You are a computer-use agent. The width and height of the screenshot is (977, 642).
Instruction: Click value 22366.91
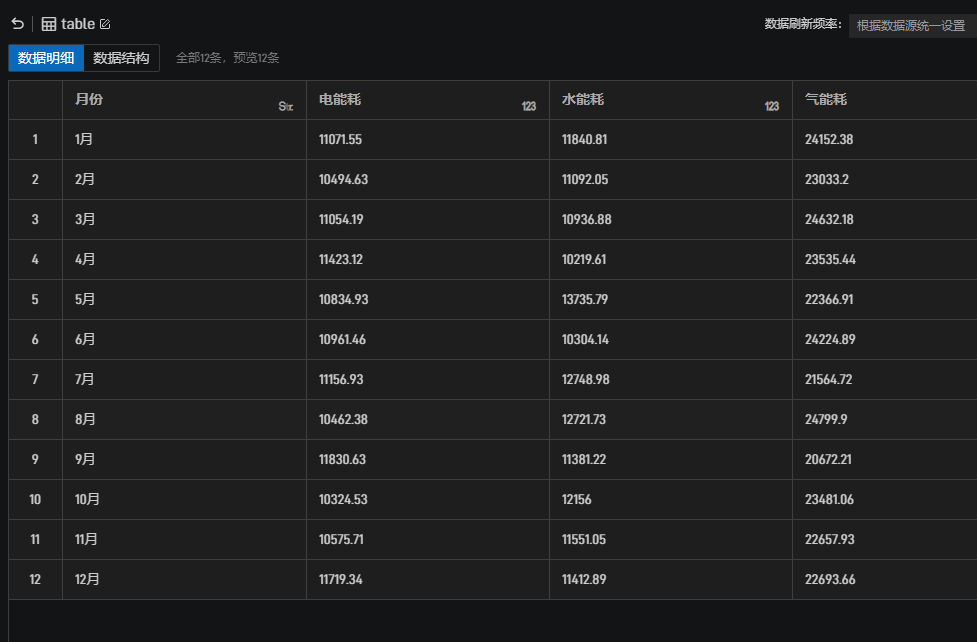click(829, 299)
